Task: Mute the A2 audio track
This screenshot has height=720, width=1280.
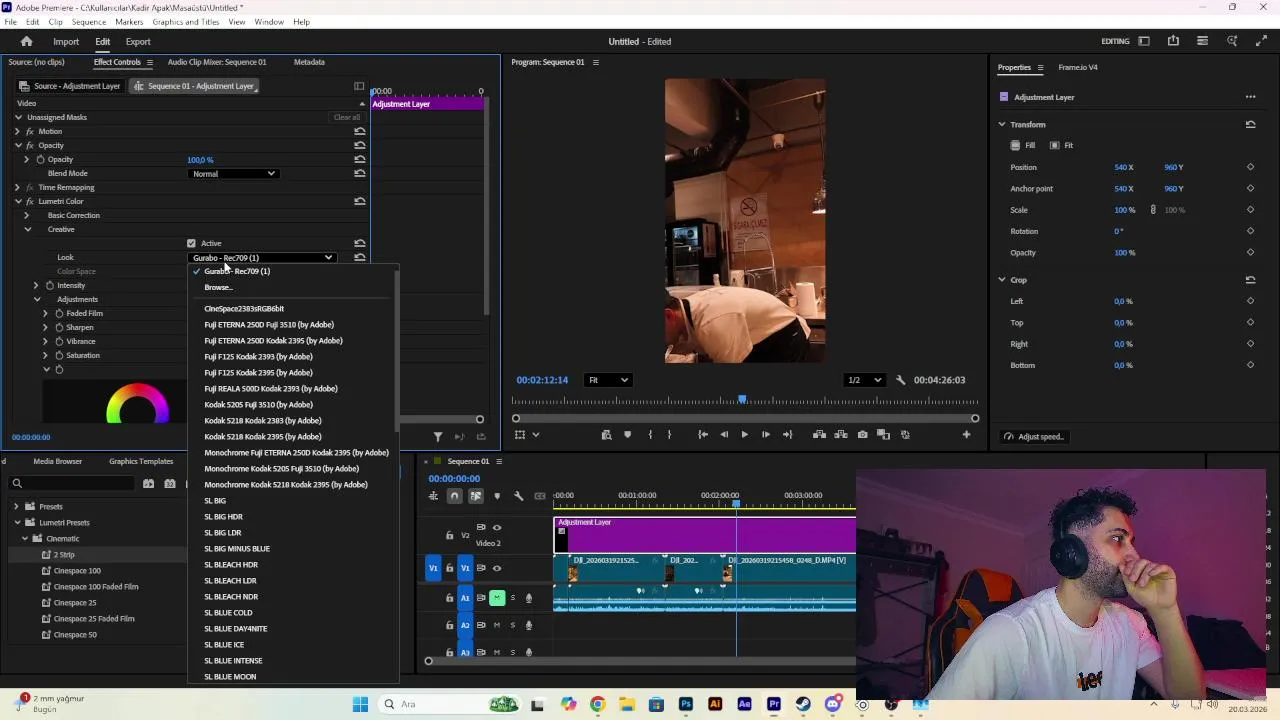Action: pyautogui.click(x=497, y=625)
